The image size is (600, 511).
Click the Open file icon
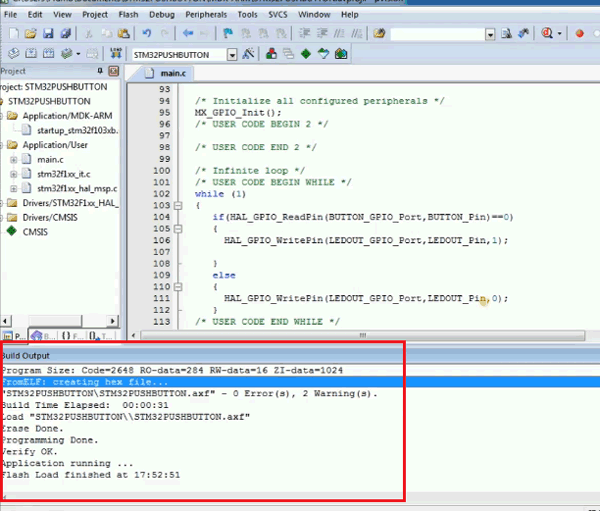[29, 34]
